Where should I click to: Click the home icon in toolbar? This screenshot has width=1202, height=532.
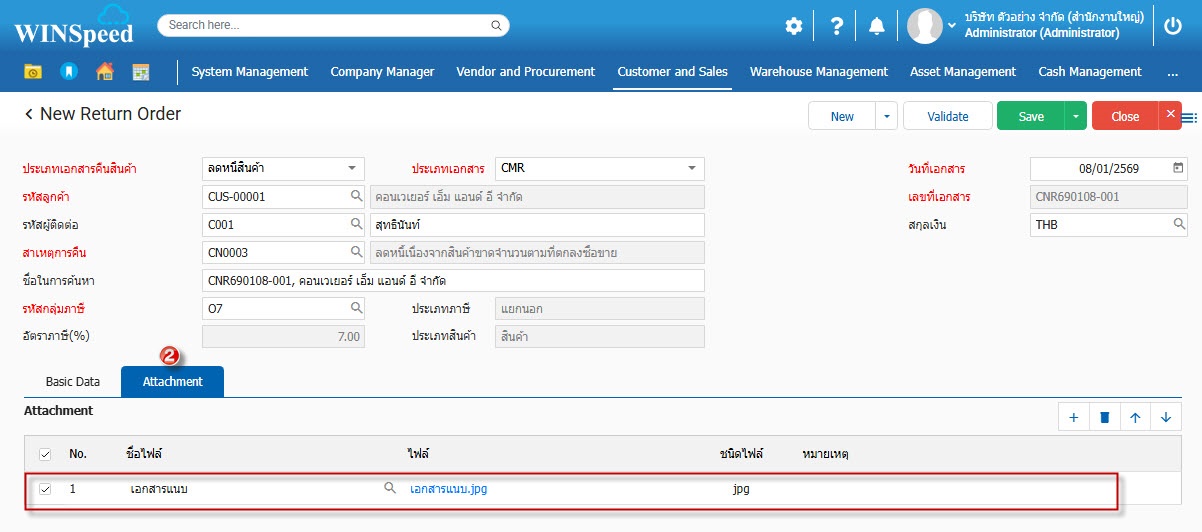pyautogui.click(x=104, y=72)
